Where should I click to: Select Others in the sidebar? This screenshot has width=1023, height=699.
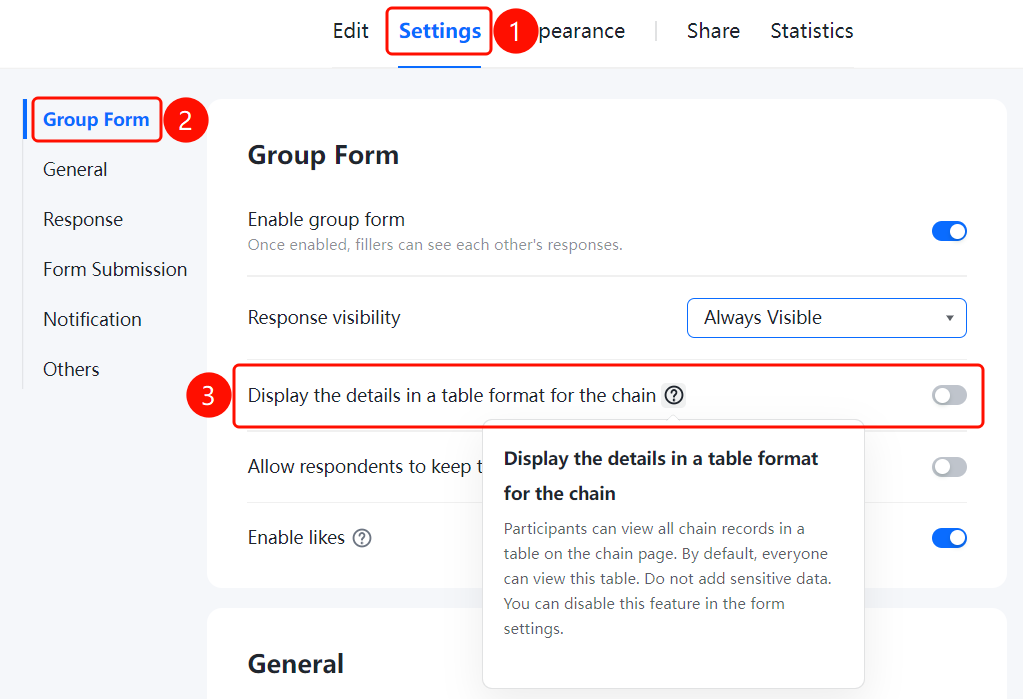(x=71, y=369)
